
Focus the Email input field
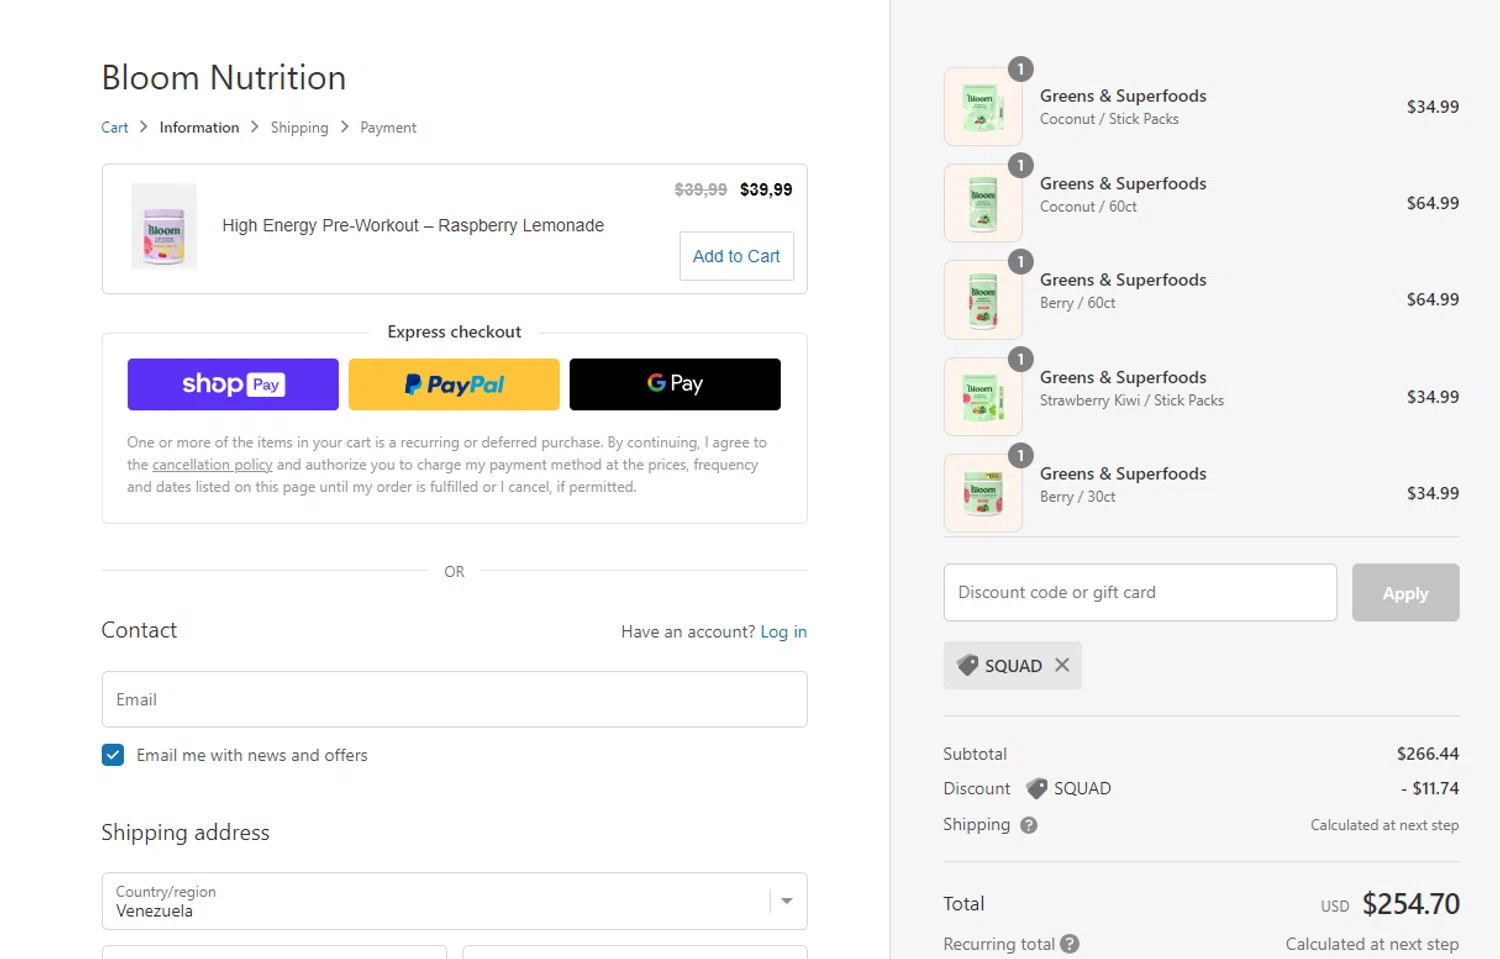coord(454,699)
